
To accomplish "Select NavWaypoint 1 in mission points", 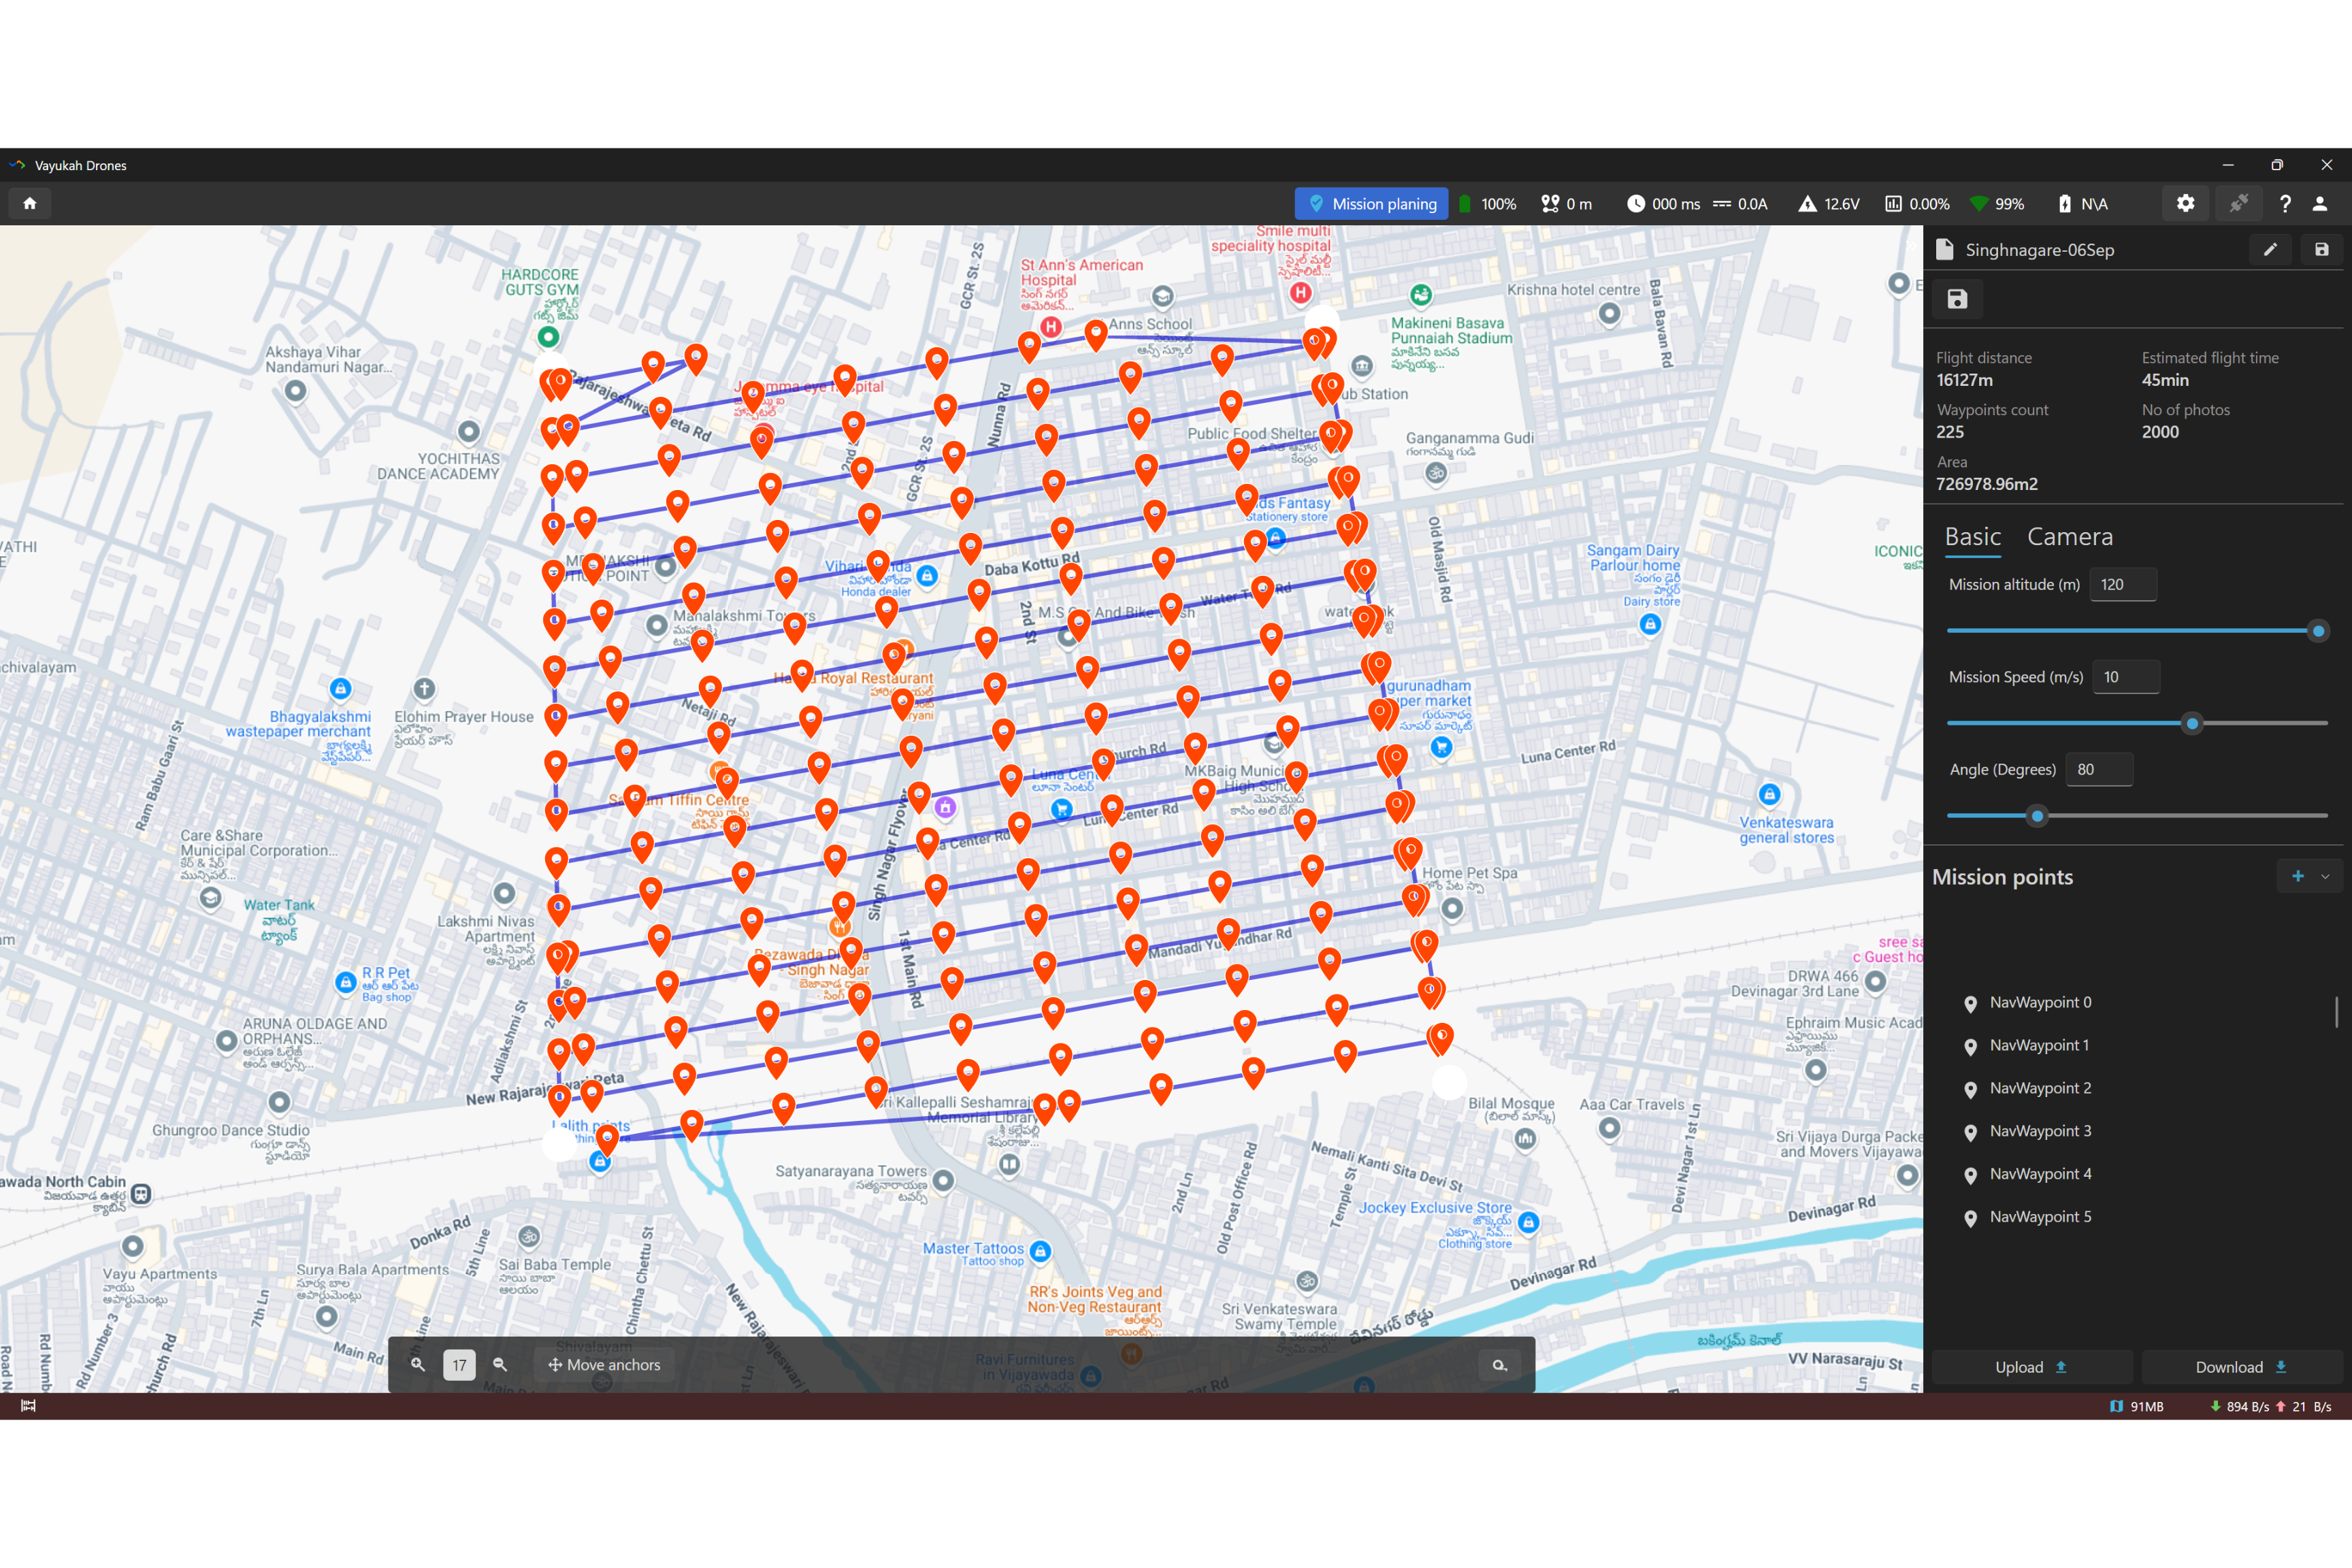I will (x=2040, y=1045).
